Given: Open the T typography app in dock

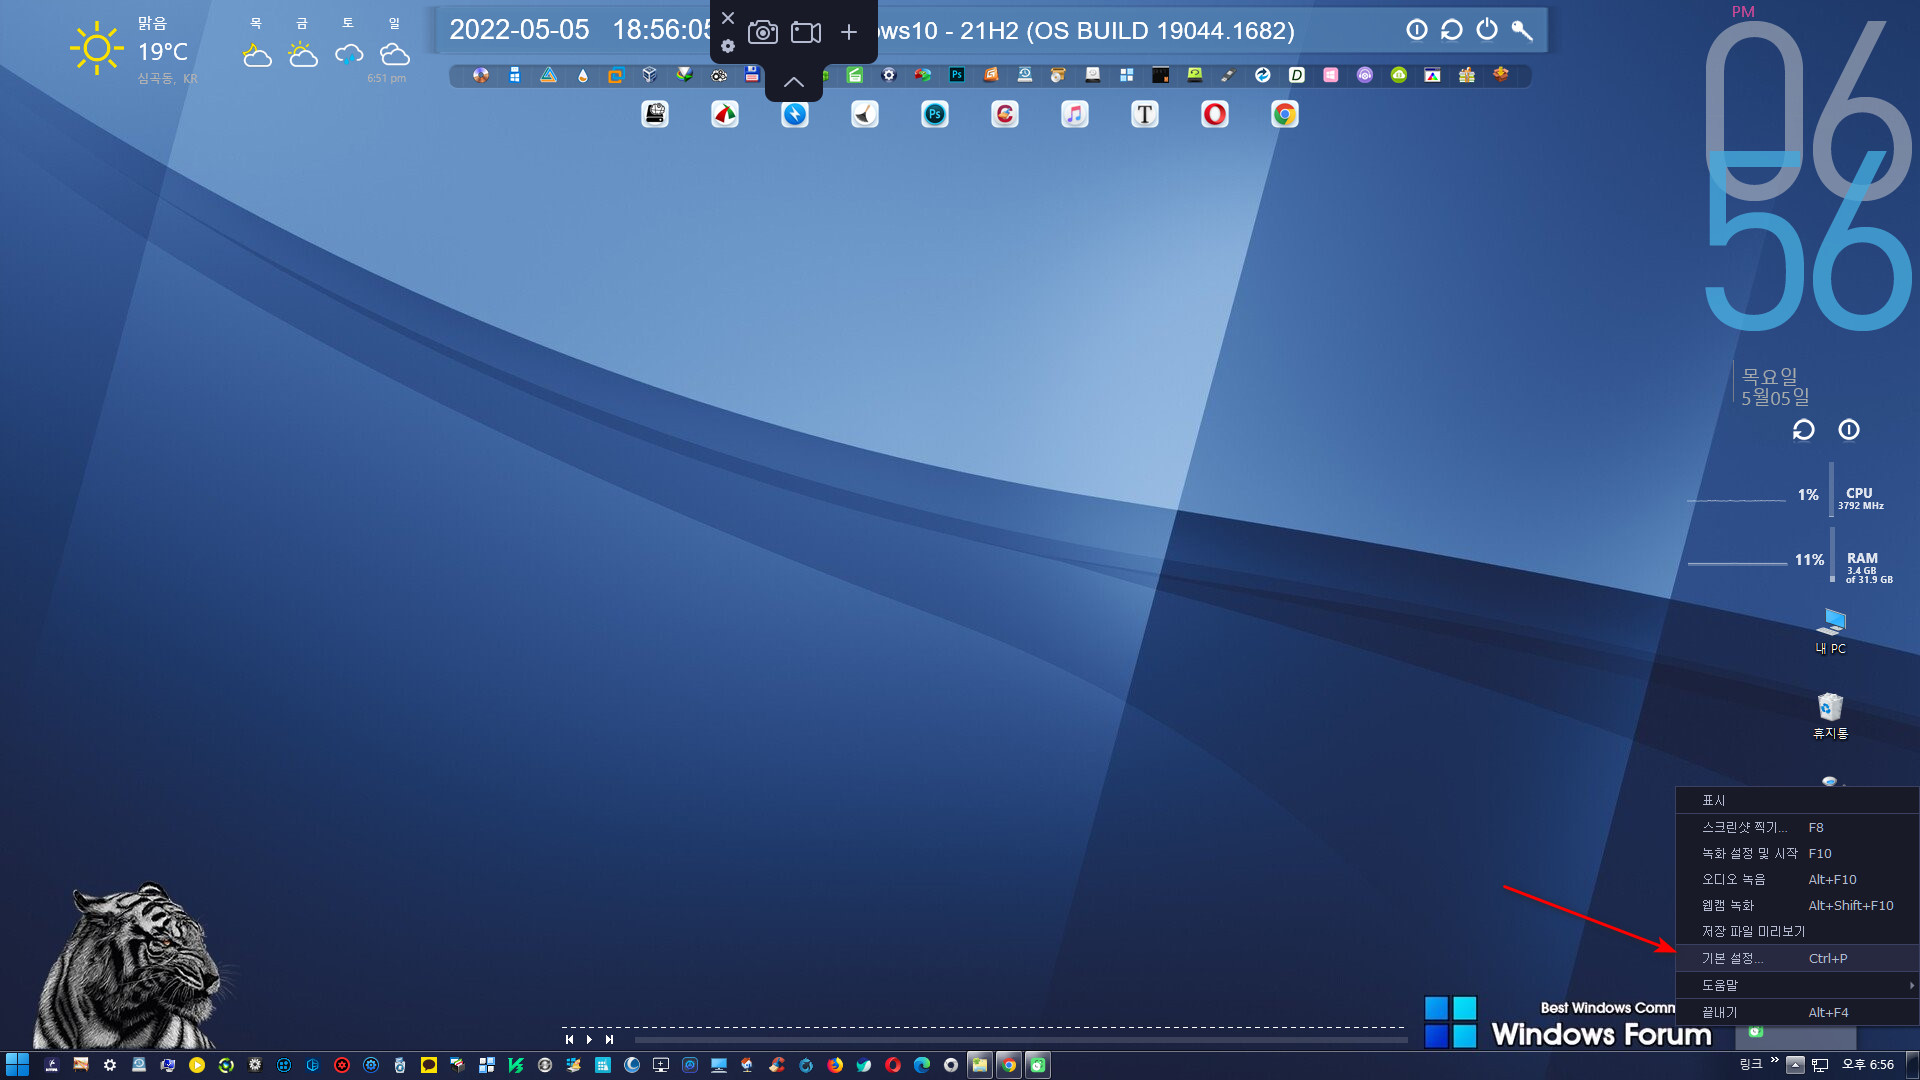Looking at the screenshot, I should coord(1145,114).
